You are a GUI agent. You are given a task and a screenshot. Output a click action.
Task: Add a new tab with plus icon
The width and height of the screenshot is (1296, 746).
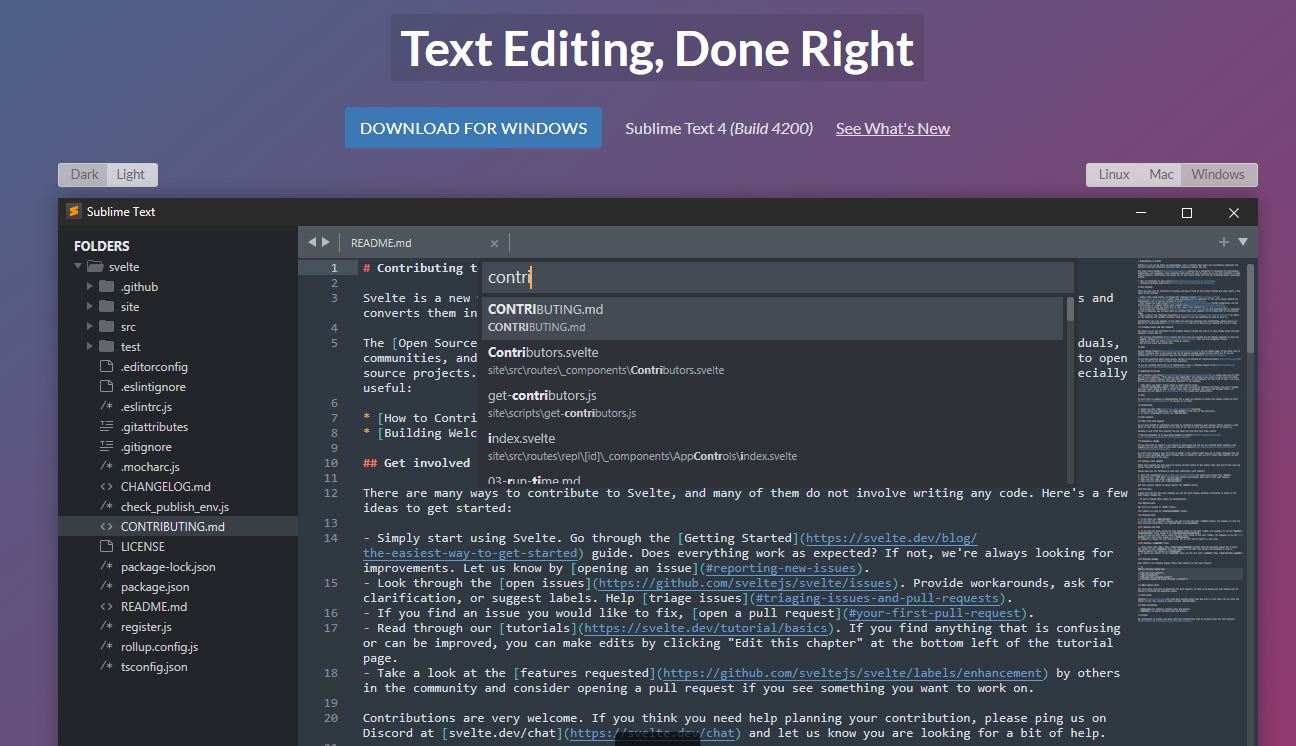1224,242
